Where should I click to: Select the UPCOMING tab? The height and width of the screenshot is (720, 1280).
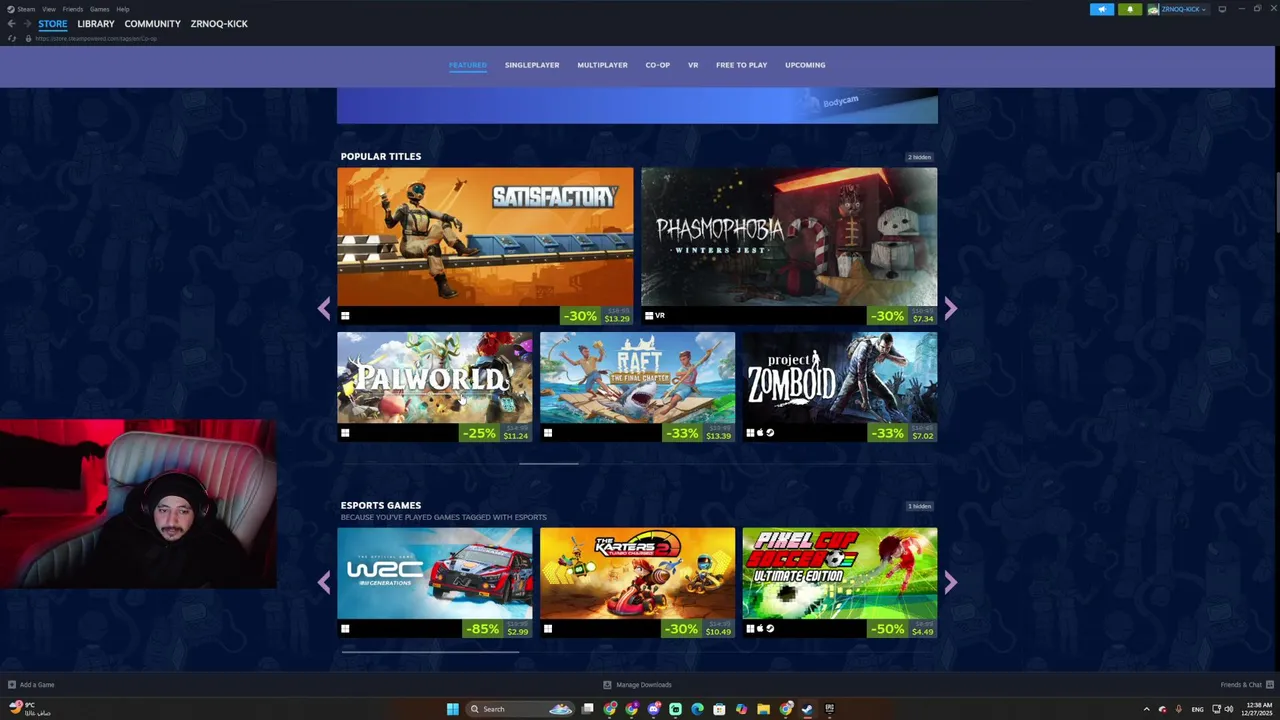tap(805, 65)
